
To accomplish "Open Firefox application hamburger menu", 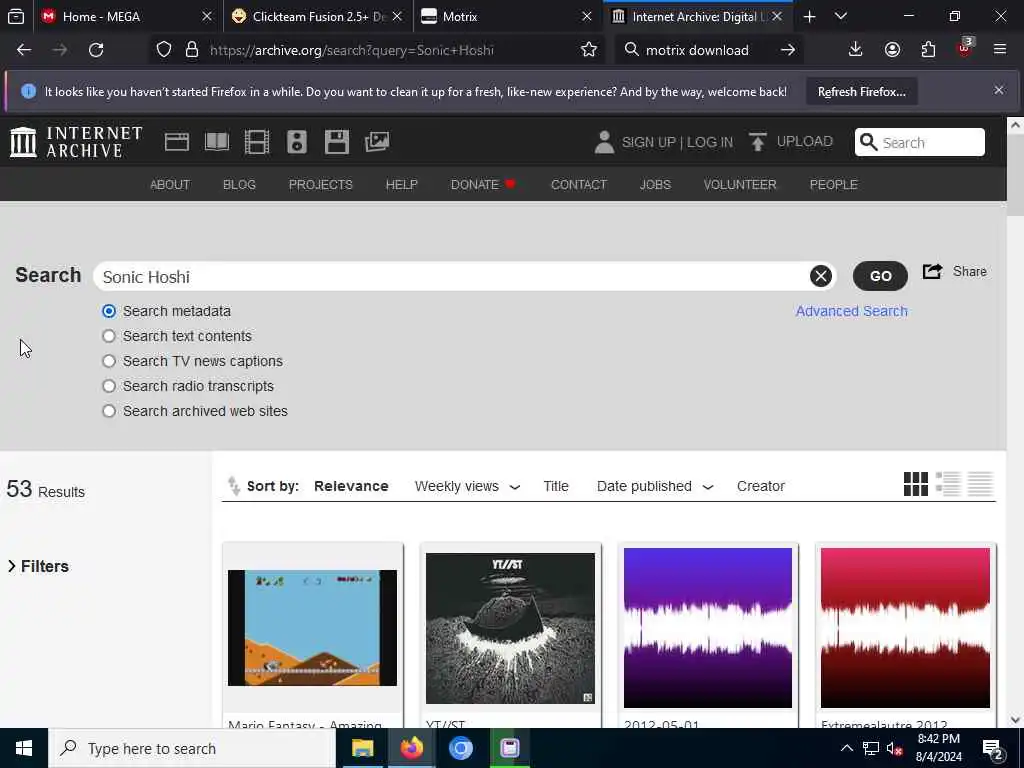I will click(999, 50).
